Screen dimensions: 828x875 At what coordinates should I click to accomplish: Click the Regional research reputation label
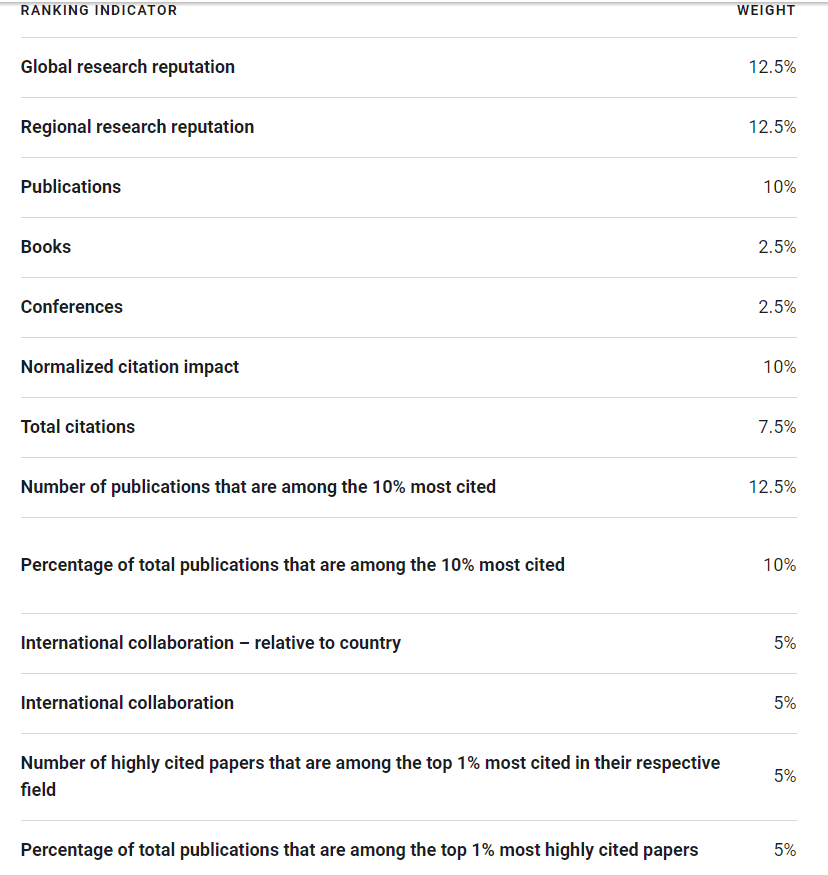pos(137,127)
